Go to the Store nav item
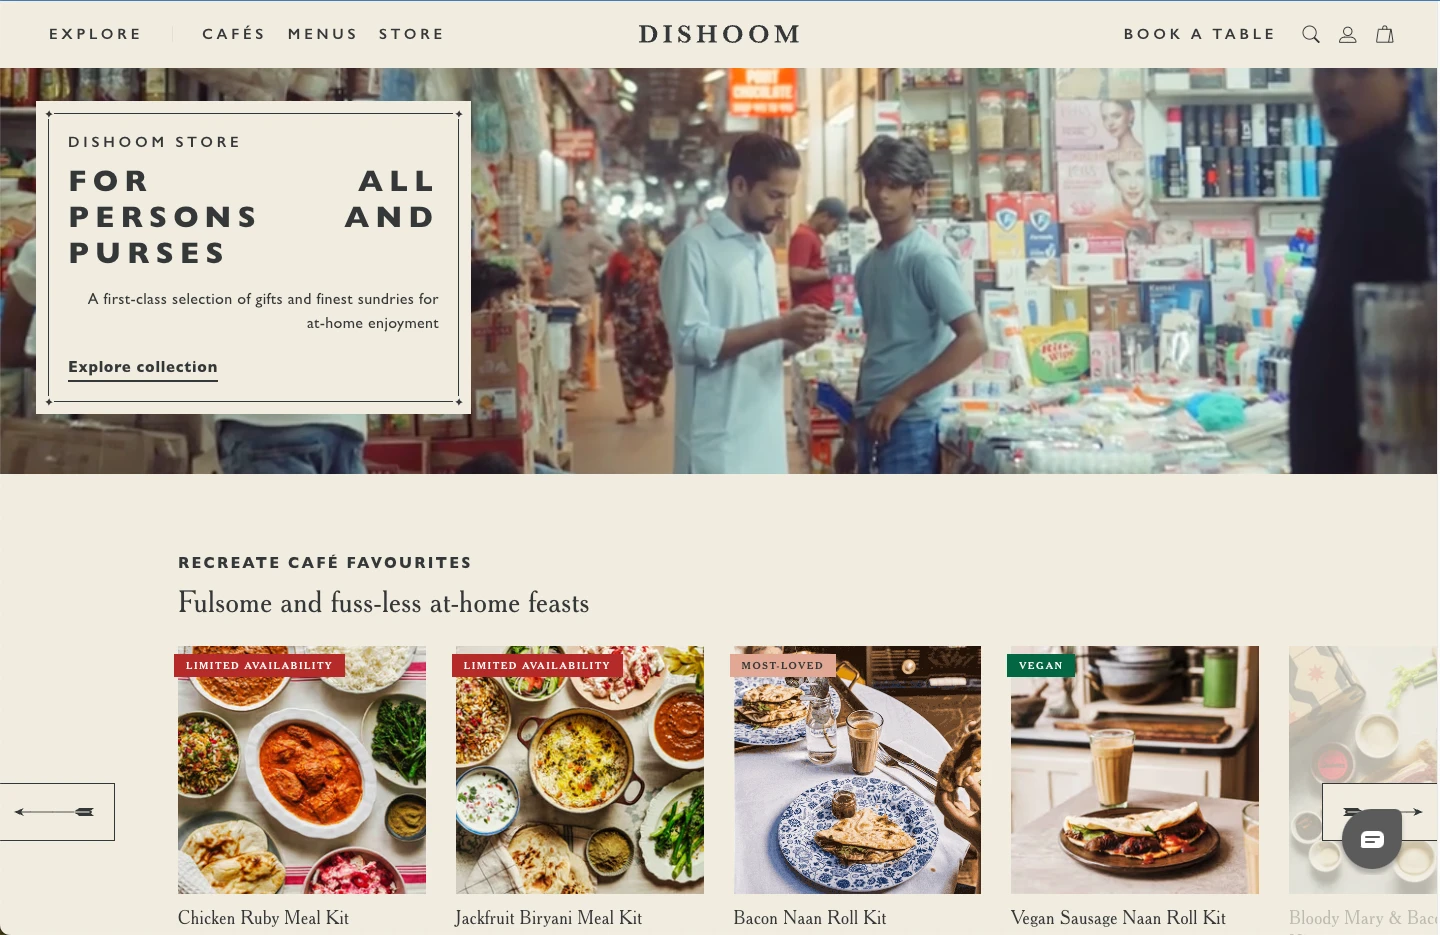The image size is (1440, 935). [411, 34]
